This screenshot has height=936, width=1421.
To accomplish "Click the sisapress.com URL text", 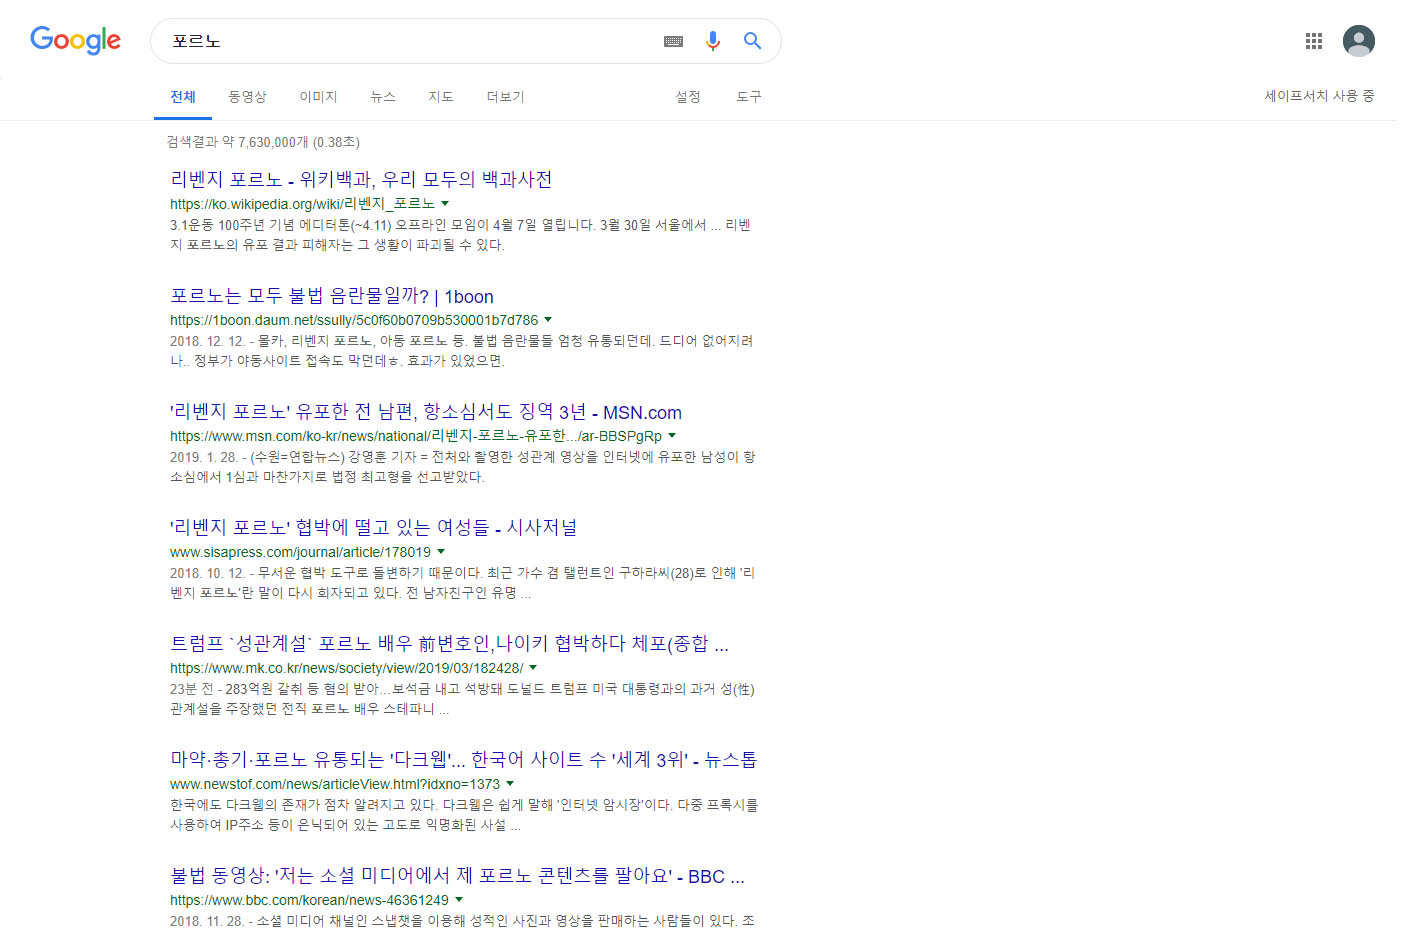I will point(300,552).
